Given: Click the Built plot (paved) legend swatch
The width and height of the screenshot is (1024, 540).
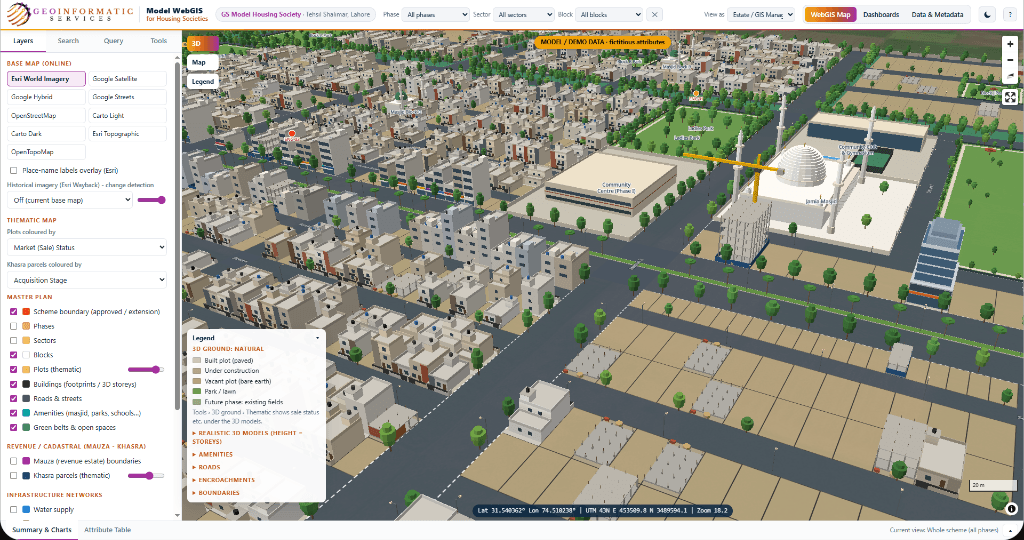Looking at the screenshot, I should coord(197,360).
